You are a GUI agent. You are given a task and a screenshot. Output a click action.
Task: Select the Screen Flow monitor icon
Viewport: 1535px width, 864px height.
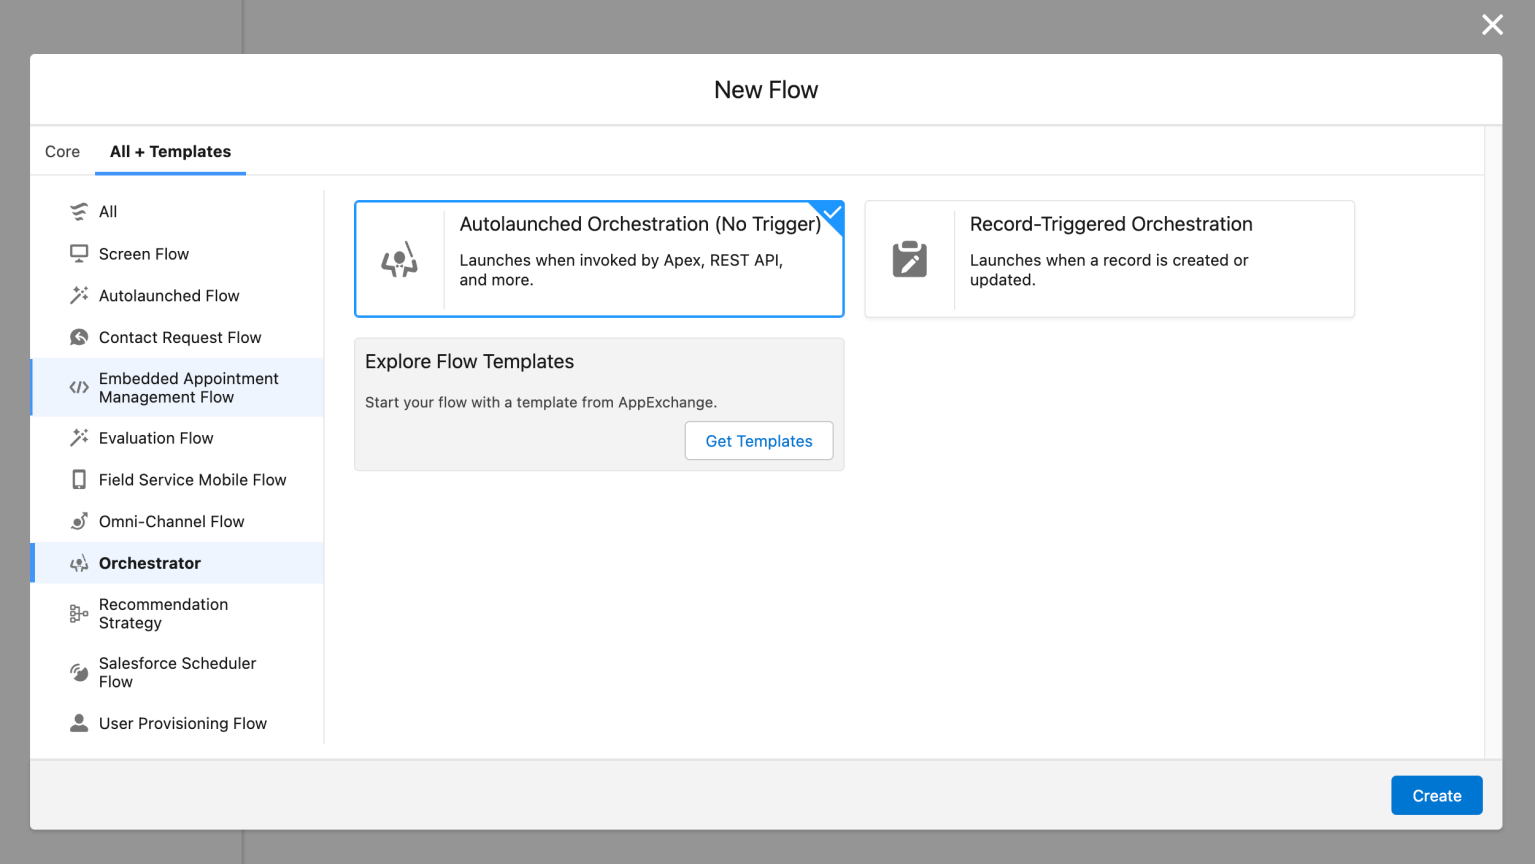[79, 253]
